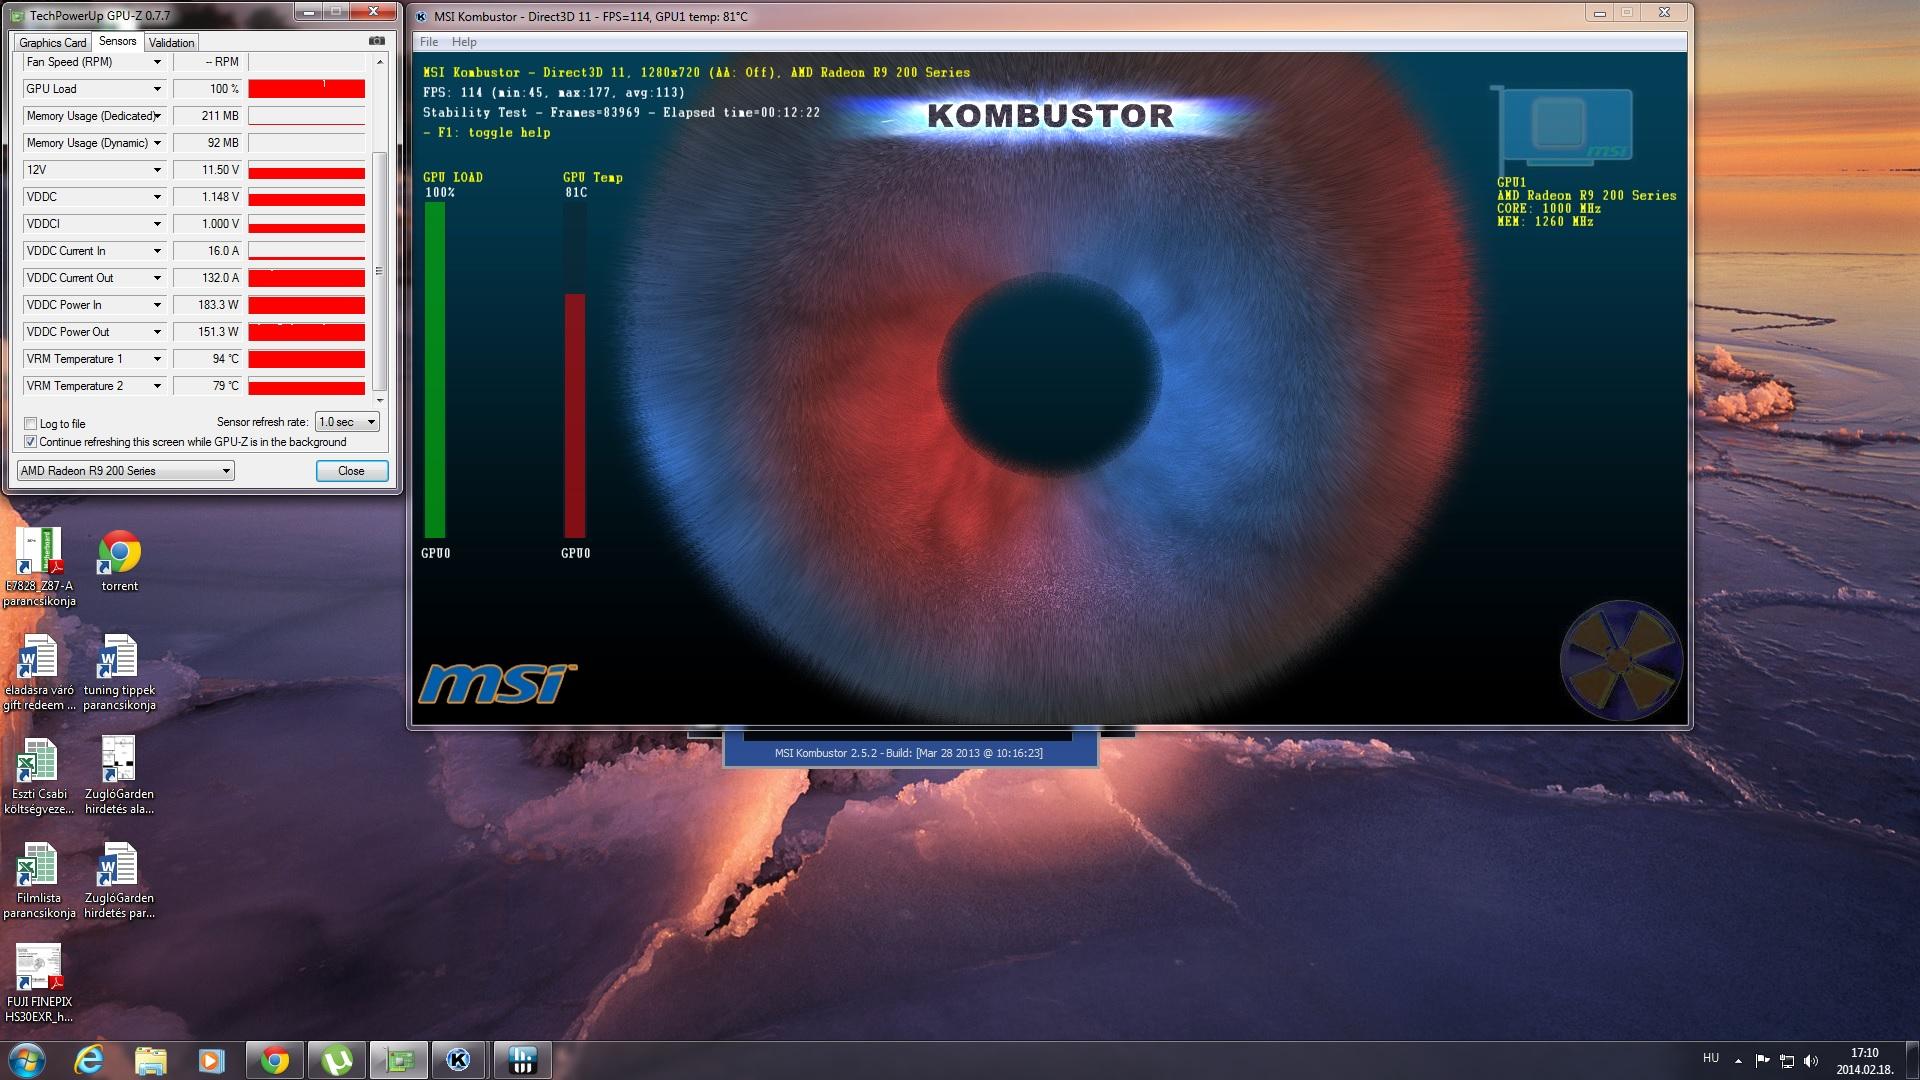Click the GPU-Z screenshot camera icon
Image resolution: width=1920 pixels, height=1080 pixels.
pyautogui.click(x=376, y=41)
